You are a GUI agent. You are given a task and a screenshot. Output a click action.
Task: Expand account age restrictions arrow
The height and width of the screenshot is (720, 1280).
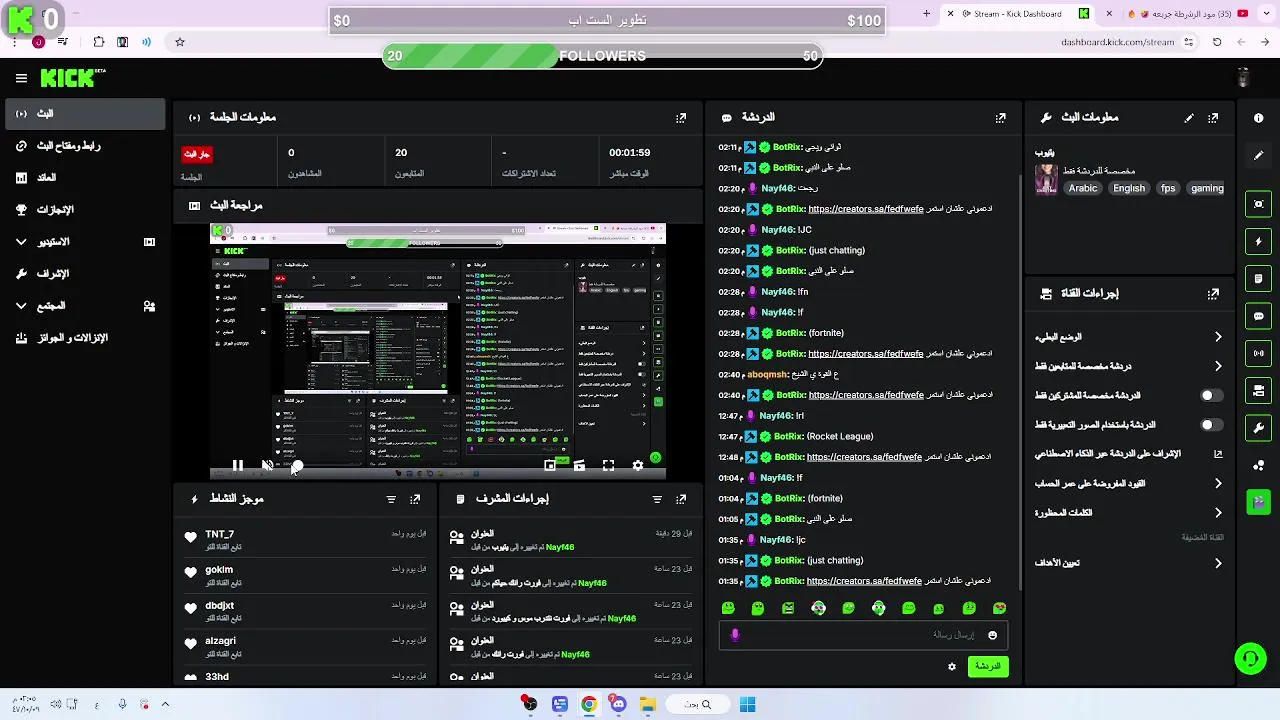pyautogui.click(x=1217, y=483)
